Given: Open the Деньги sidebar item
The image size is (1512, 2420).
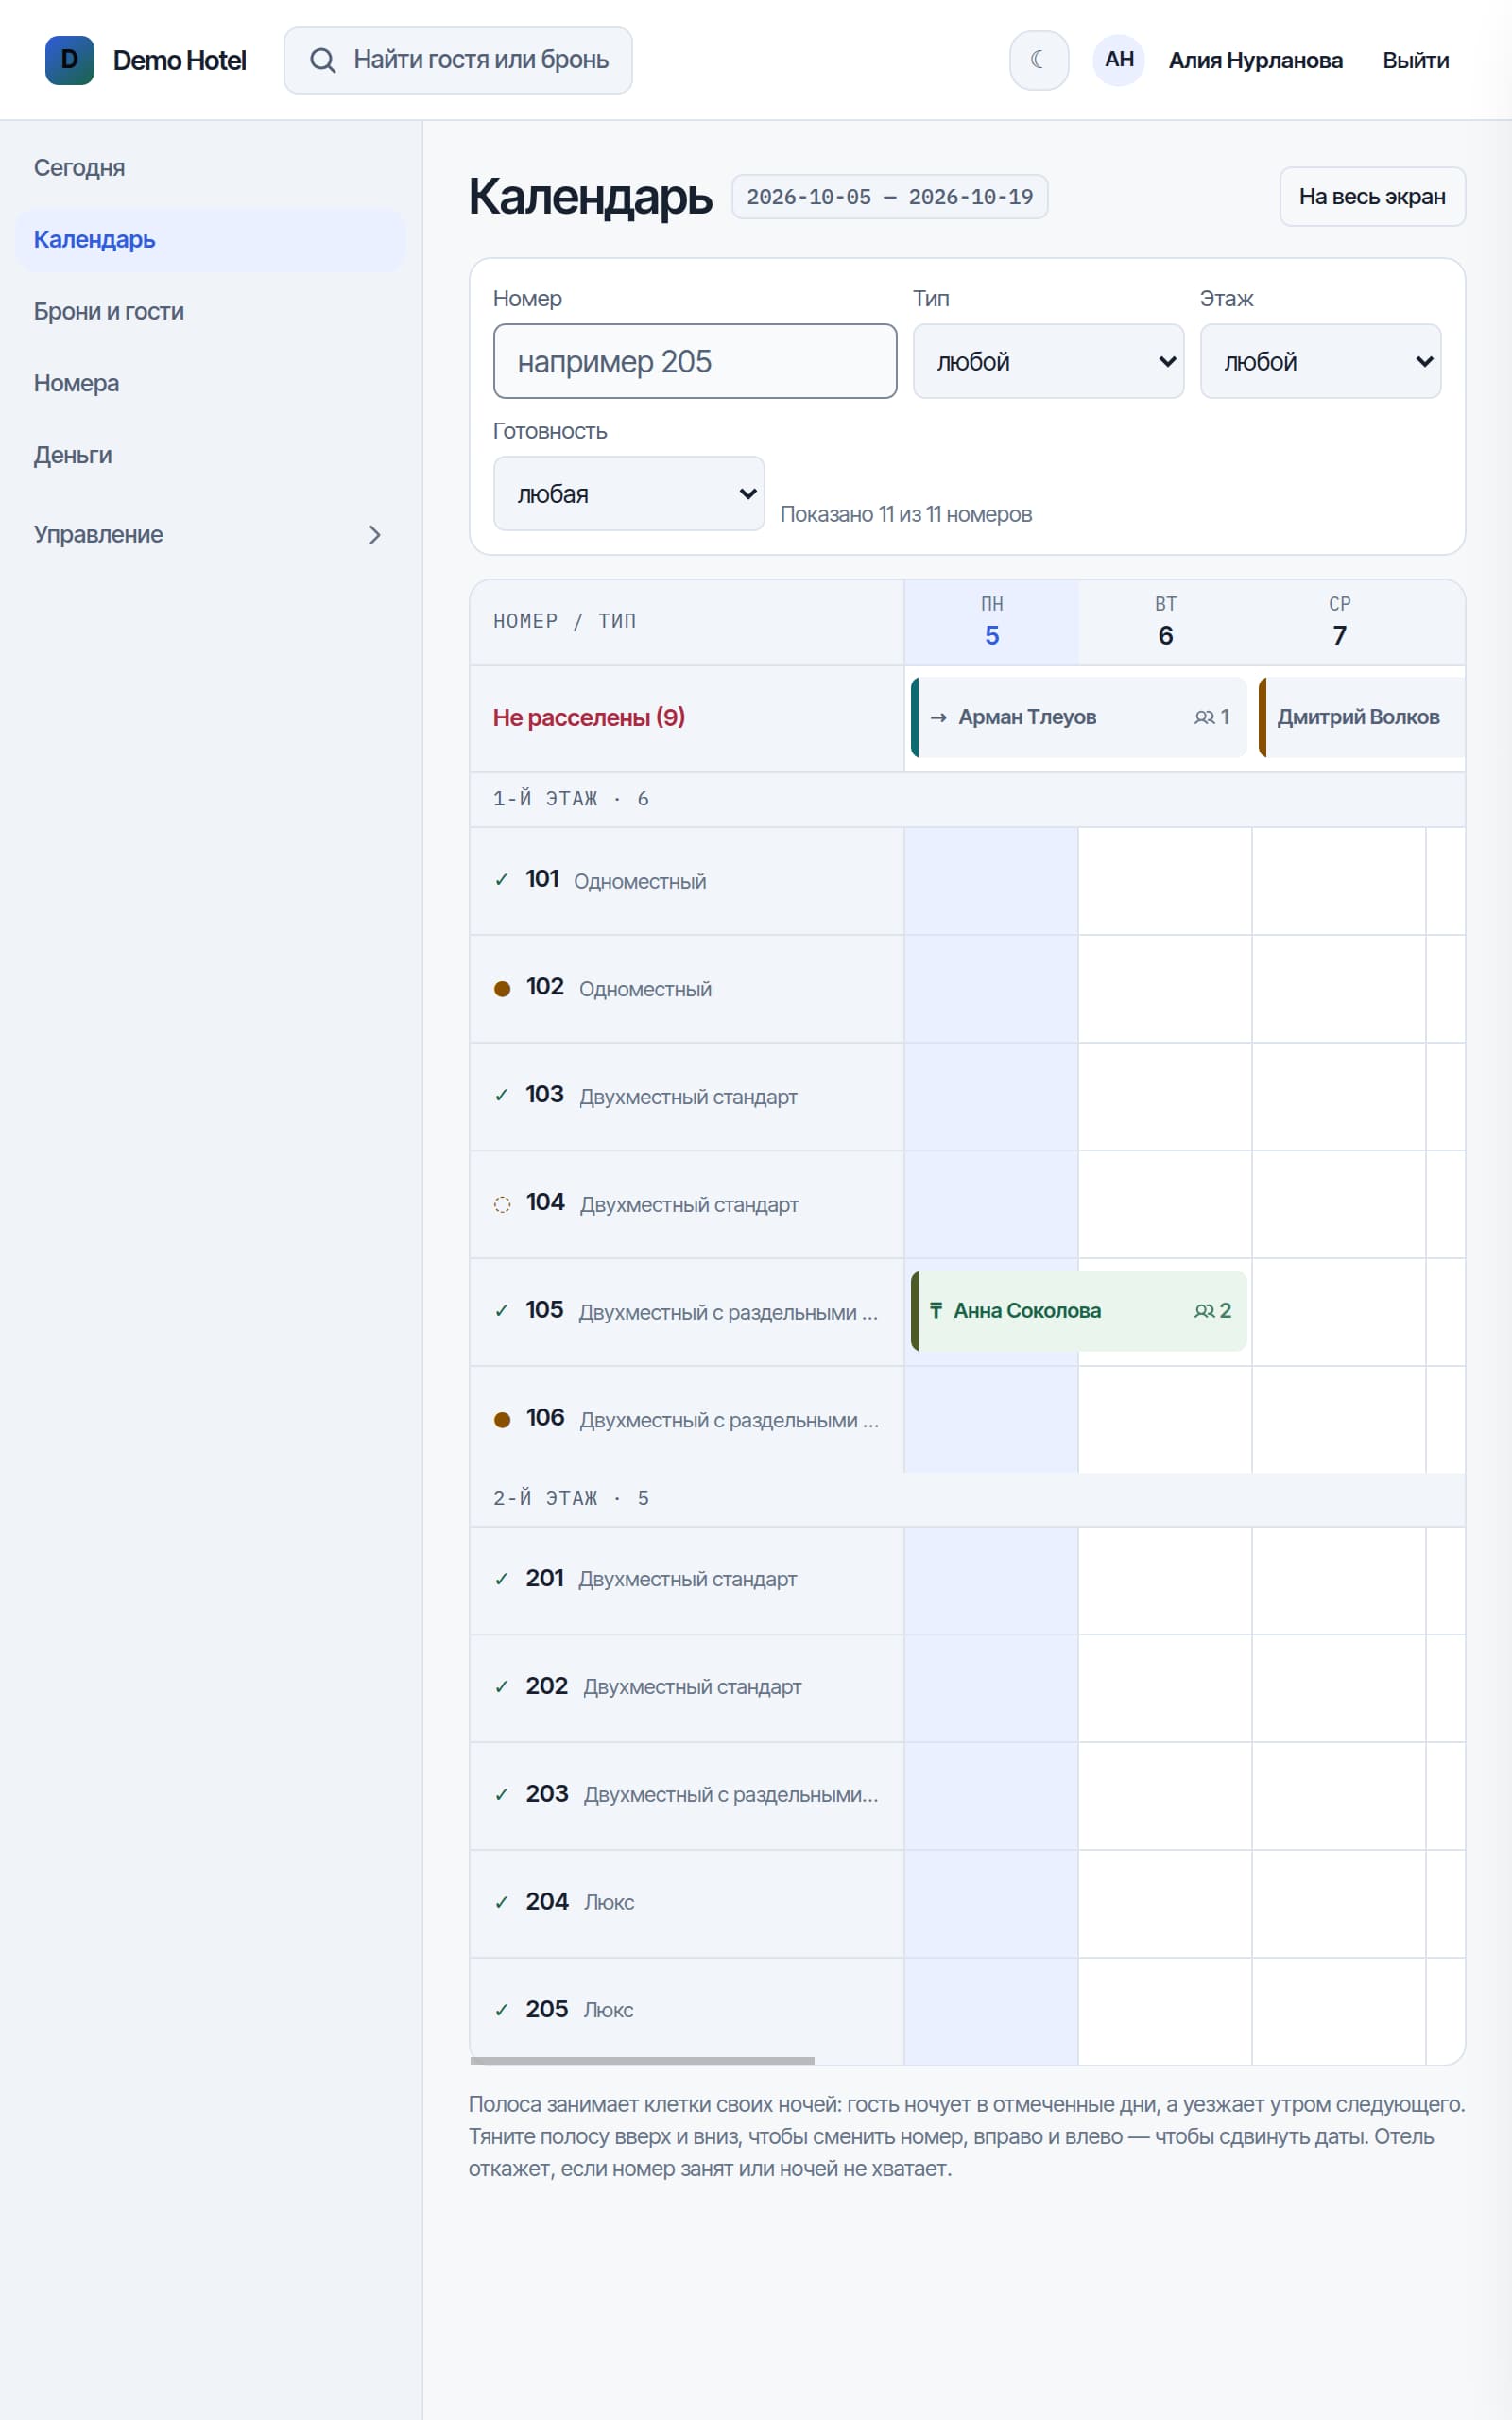Looking at the screenshot, I should pyautogui.click(x=73, y=455).
